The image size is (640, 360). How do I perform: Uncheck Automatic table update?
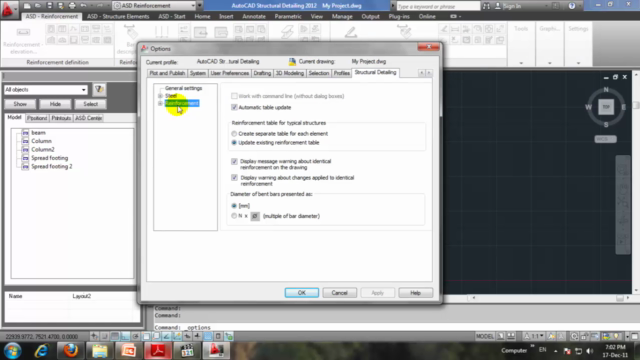[x=234, y=107]
